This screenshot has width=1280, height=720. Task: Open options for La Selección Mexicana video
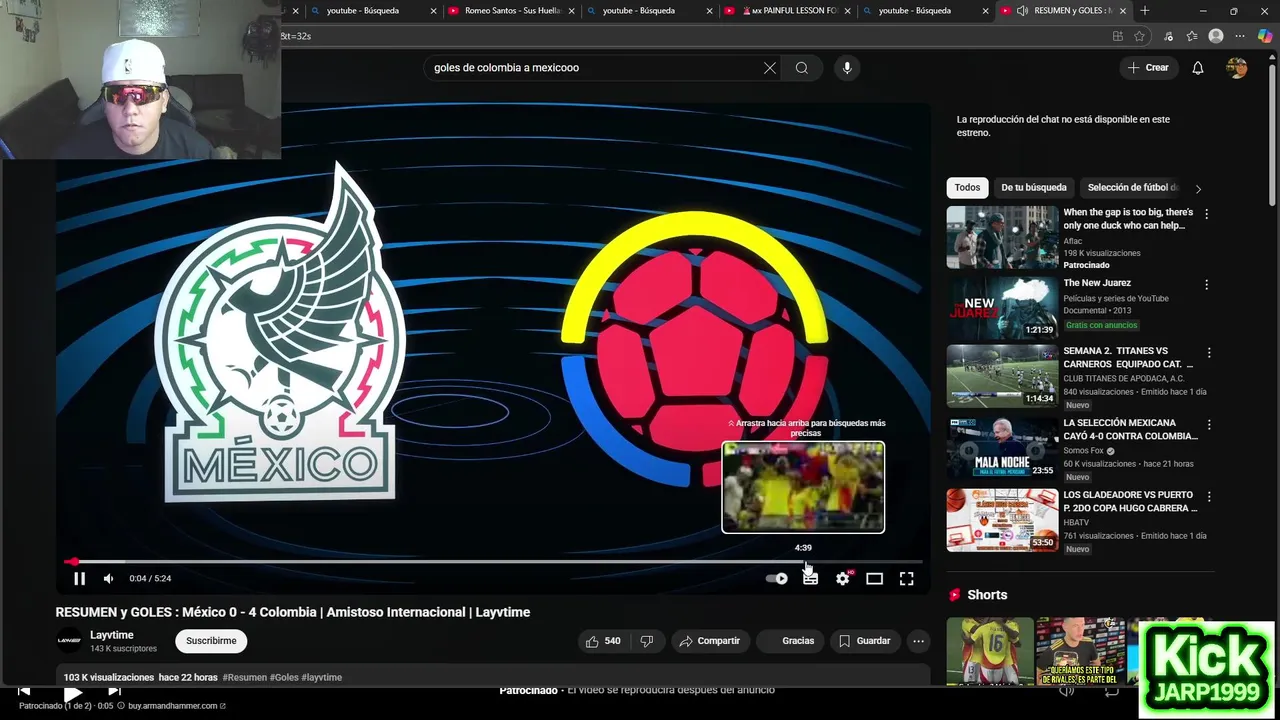click(x=1209, y=425)
